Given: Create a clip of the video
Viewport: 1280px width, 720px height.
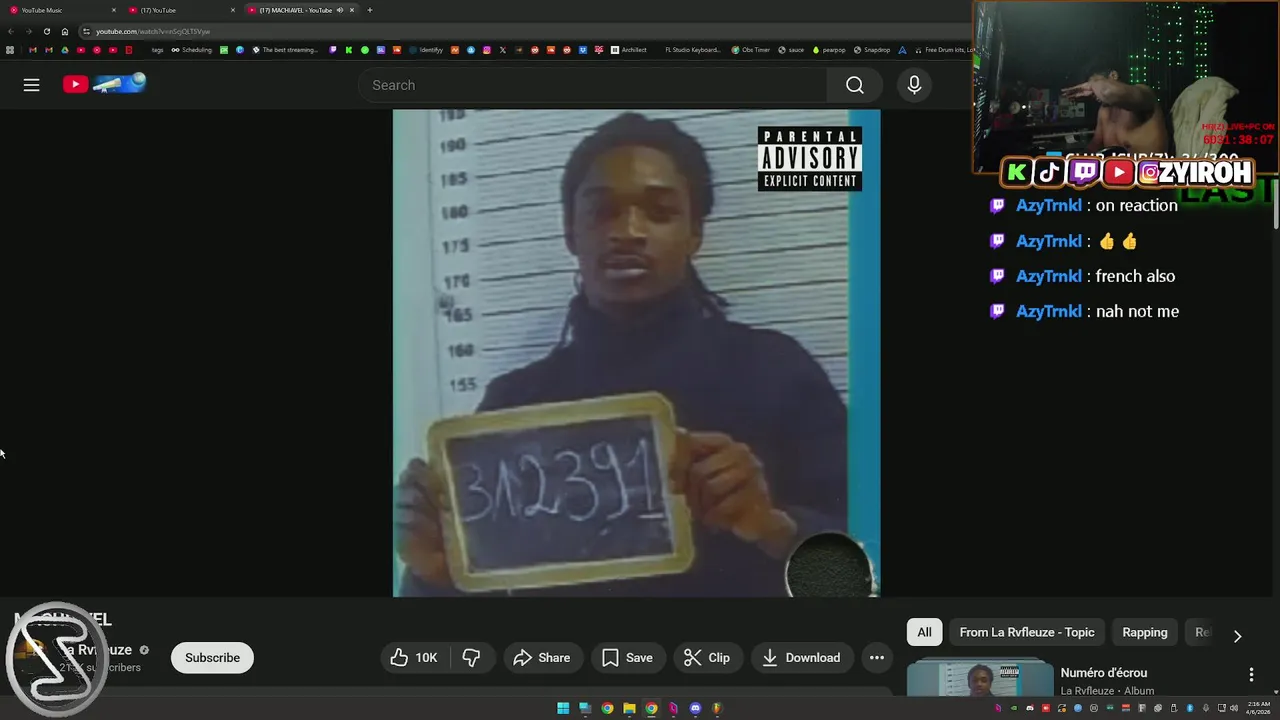Looking at the screenshot, I should [706, 657].
